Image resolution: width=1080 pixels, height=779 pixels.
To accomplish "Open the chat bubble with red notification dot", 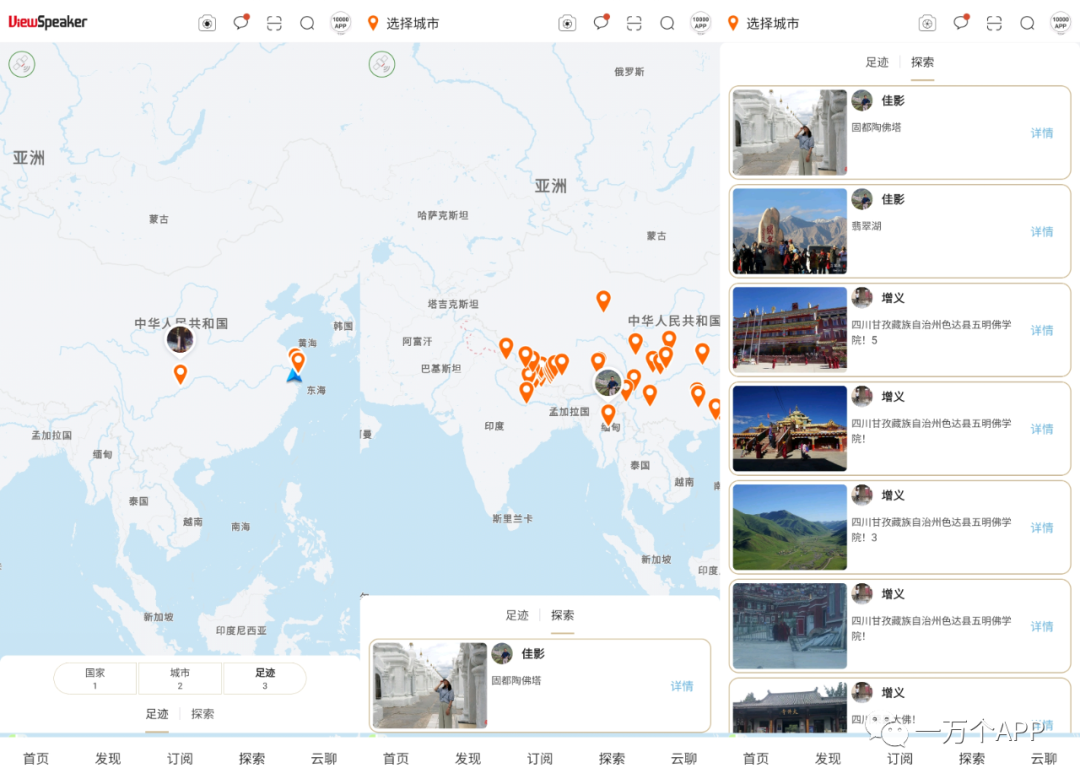I will pyautogui.click(x=241, y=22).
